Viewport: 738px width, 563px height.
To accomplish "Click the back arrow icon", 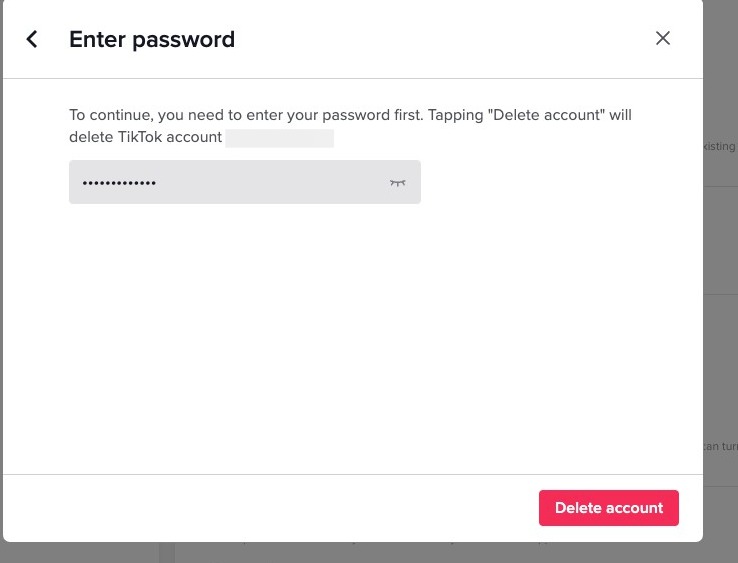I will pos(32,39).
